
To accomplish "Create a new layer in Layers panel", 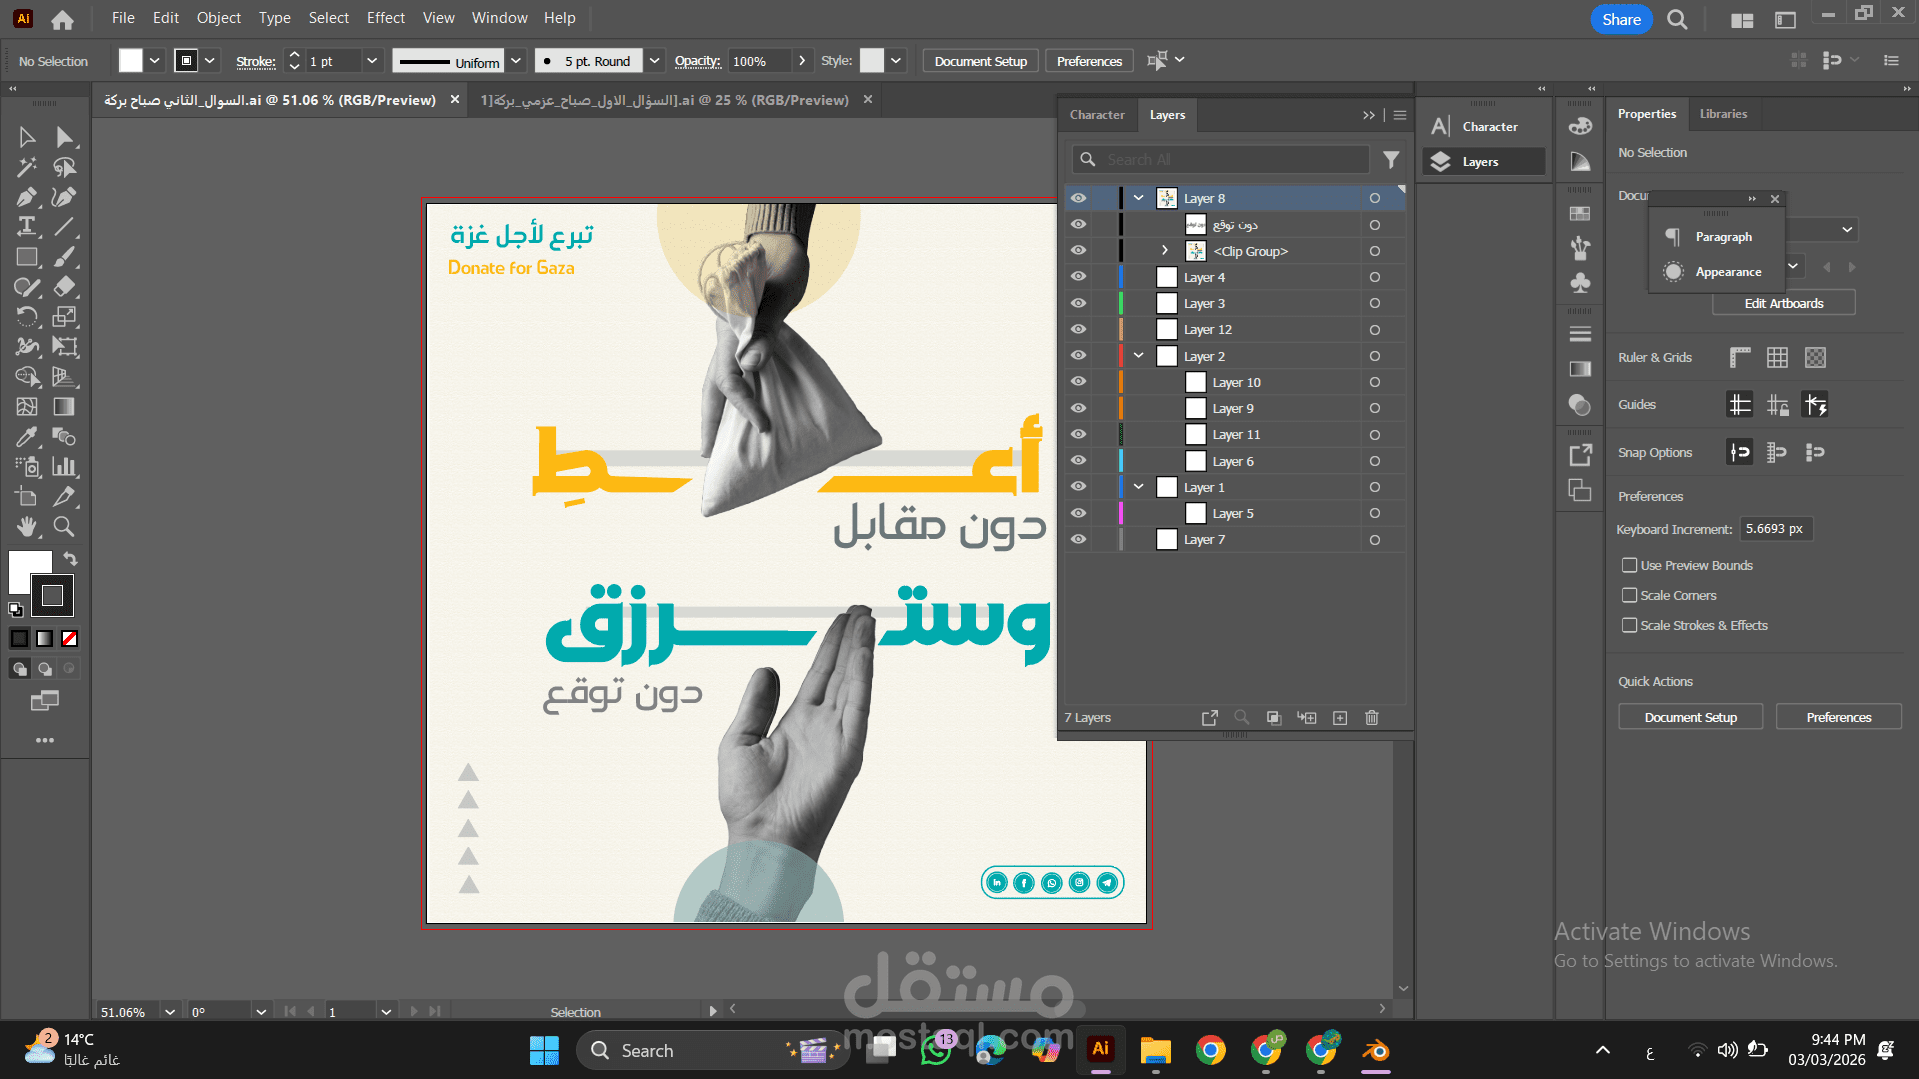I will pyautogui.click(x=1340, y=718).
